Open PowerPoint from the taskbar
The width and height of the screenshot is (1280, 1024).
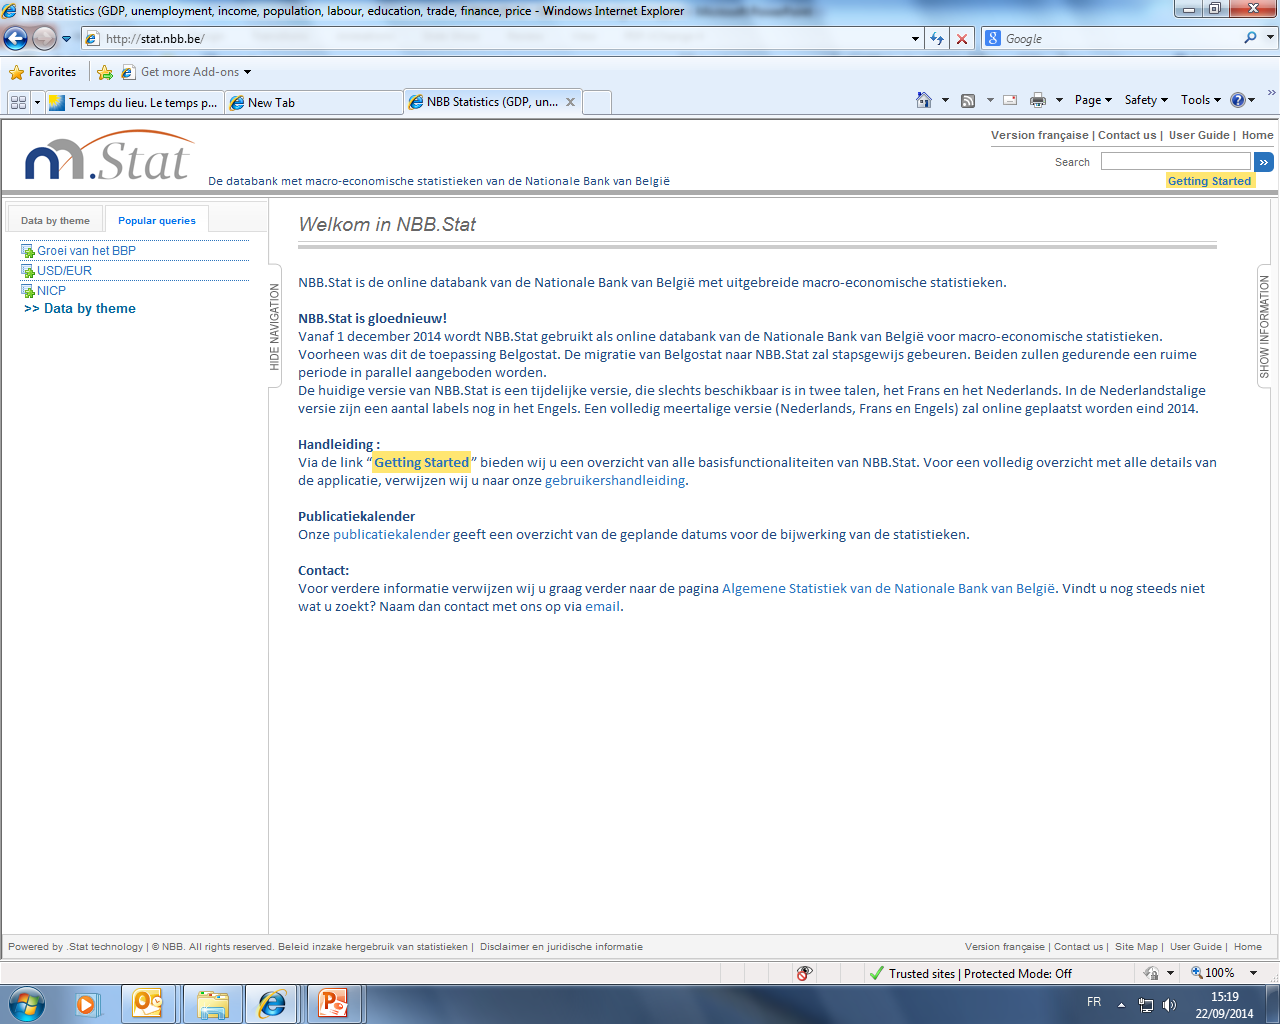pyautogui.click(x=332, y=1004)
